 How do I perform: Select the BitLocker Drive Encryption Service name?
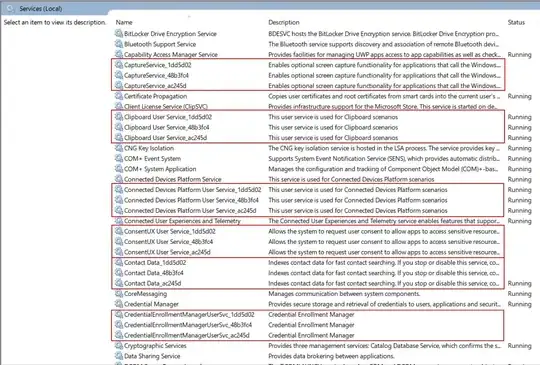tap(170, 34)
